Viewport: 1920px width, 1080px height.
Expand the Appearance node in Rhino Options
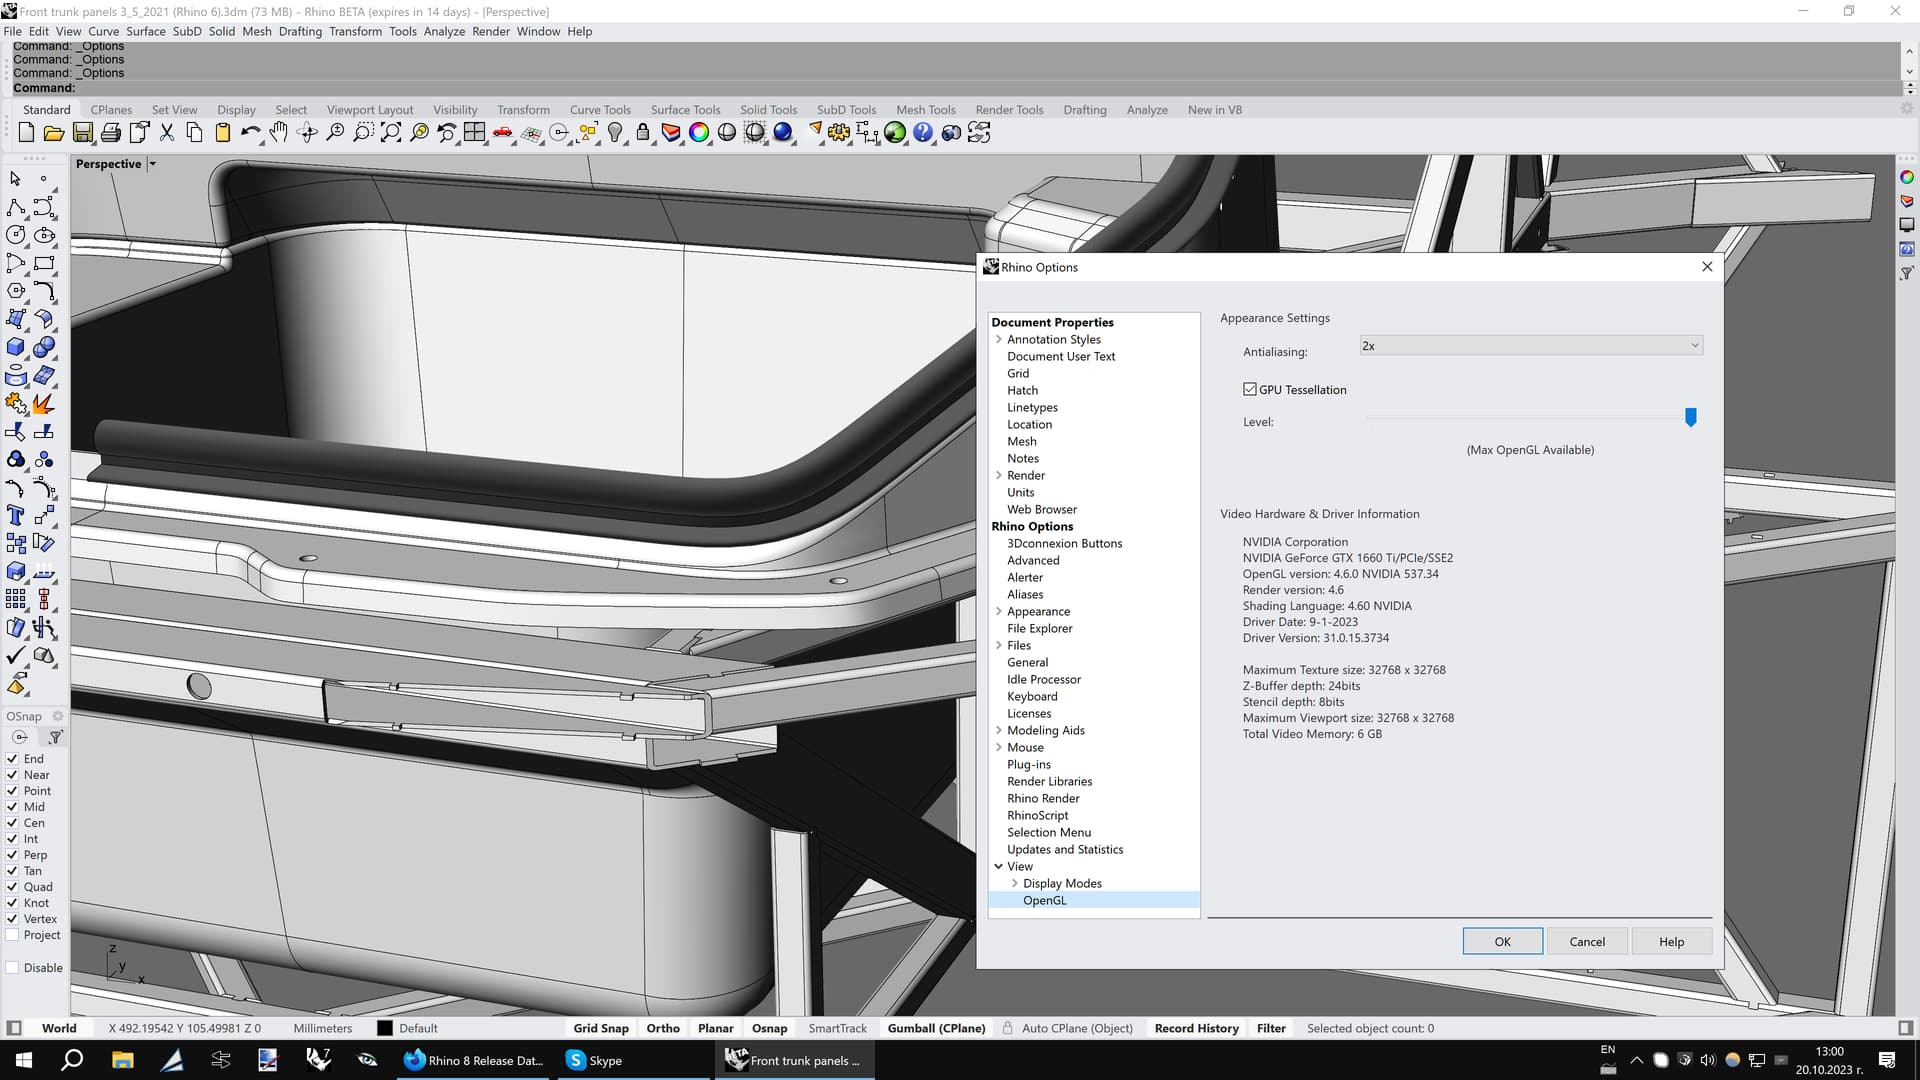tap(999, 612)
